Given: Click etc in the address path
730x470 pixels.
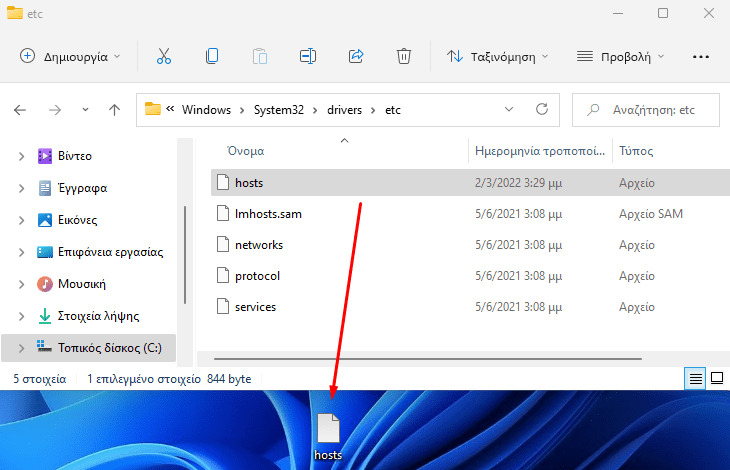Looking at the screenshot, I should [x=392, y=110].
